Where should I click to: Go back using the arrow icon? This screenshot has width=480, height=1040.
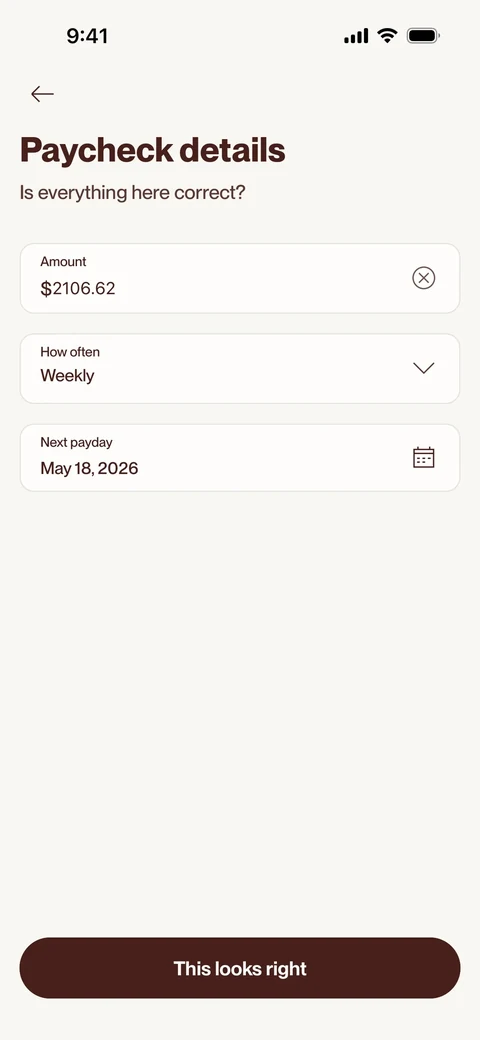(42, 94)
